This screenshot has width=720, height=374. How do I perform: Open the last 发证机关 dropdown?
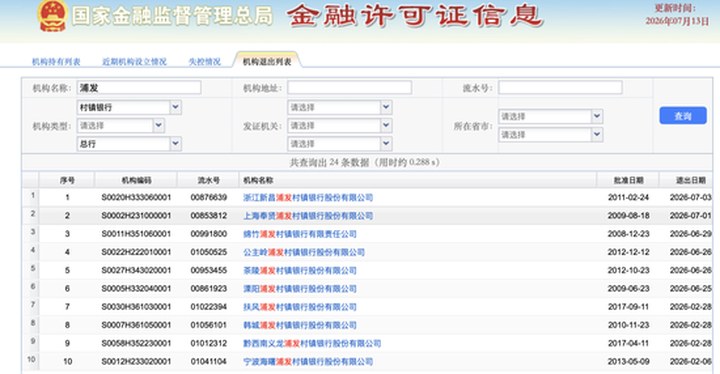(340, 144)
